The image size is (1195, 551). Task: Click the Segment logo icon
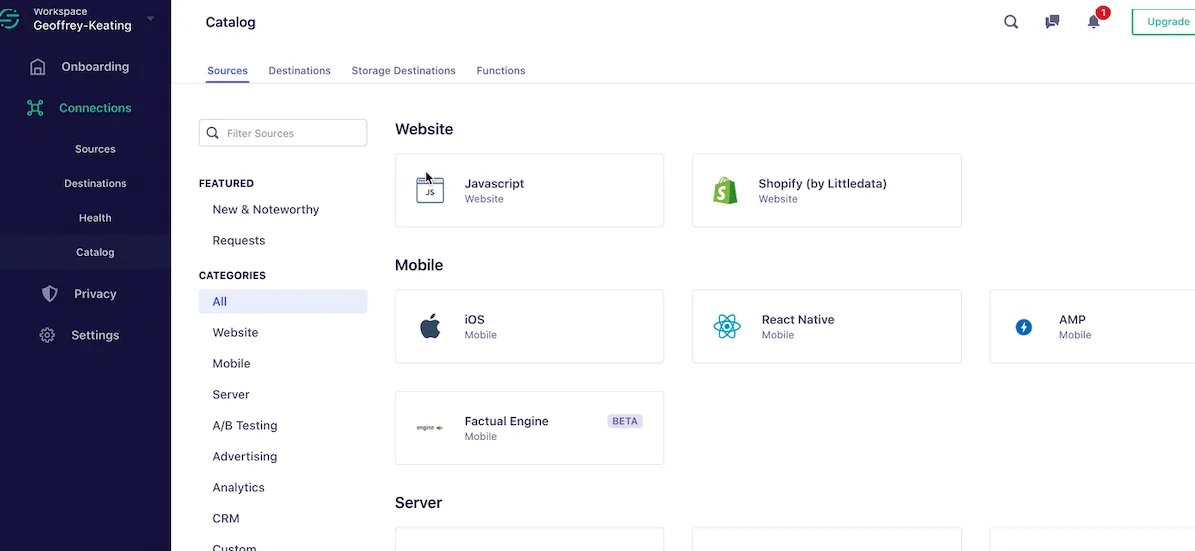(x=8, y=18)
